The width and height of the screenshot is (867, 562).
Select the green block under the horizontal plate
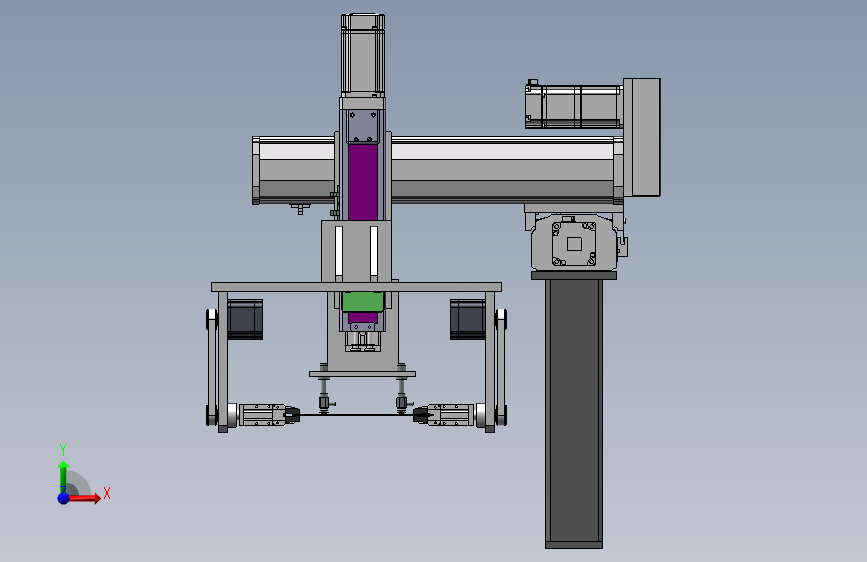(x=363, y=302)
